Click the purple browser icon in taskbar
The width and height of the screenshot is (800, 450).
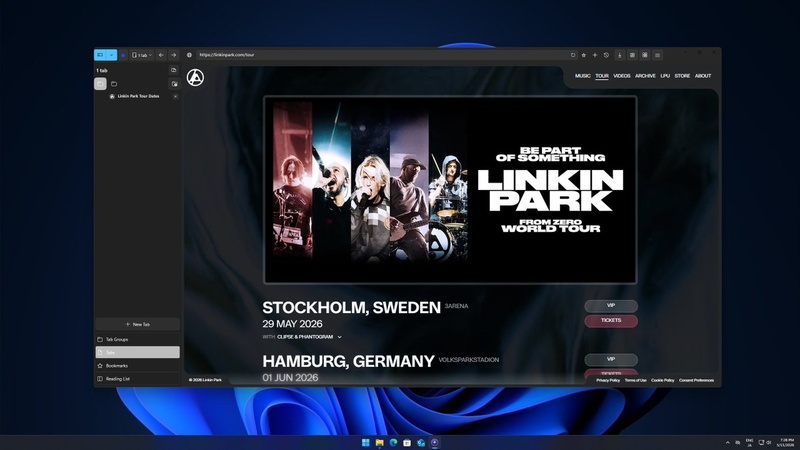[x=435, y=442]
